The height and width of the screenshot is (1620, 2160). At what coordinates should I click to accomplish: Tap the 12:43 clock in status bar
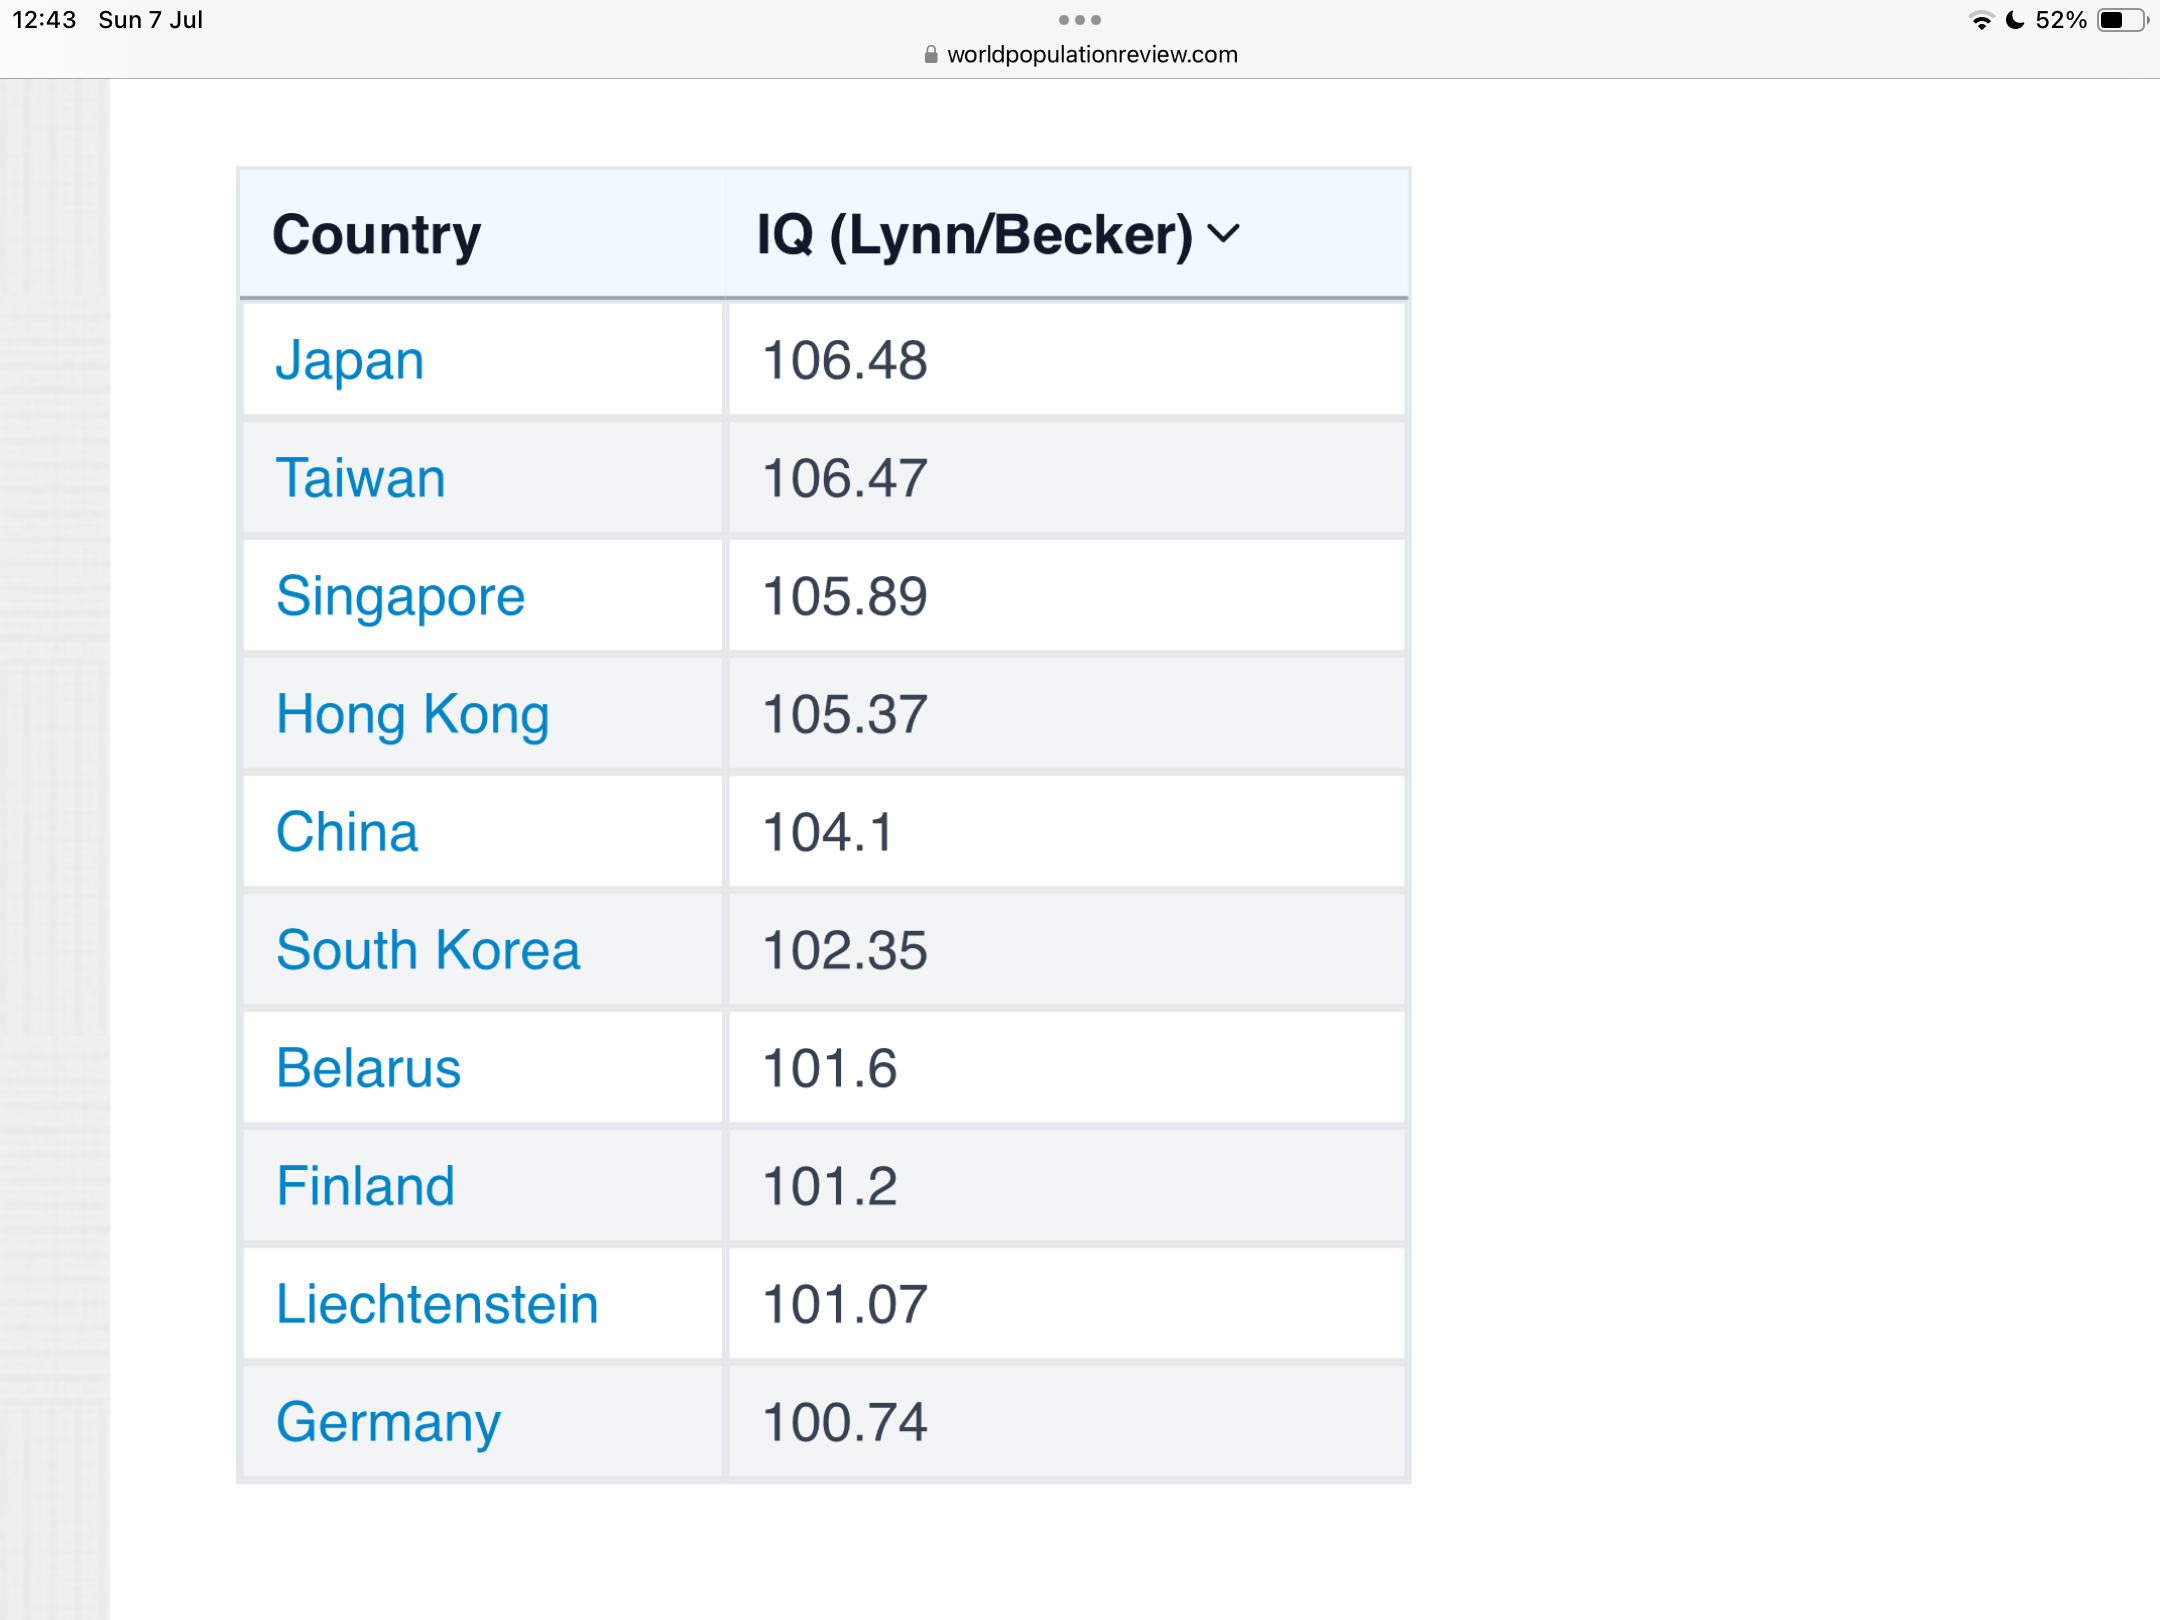44,20
